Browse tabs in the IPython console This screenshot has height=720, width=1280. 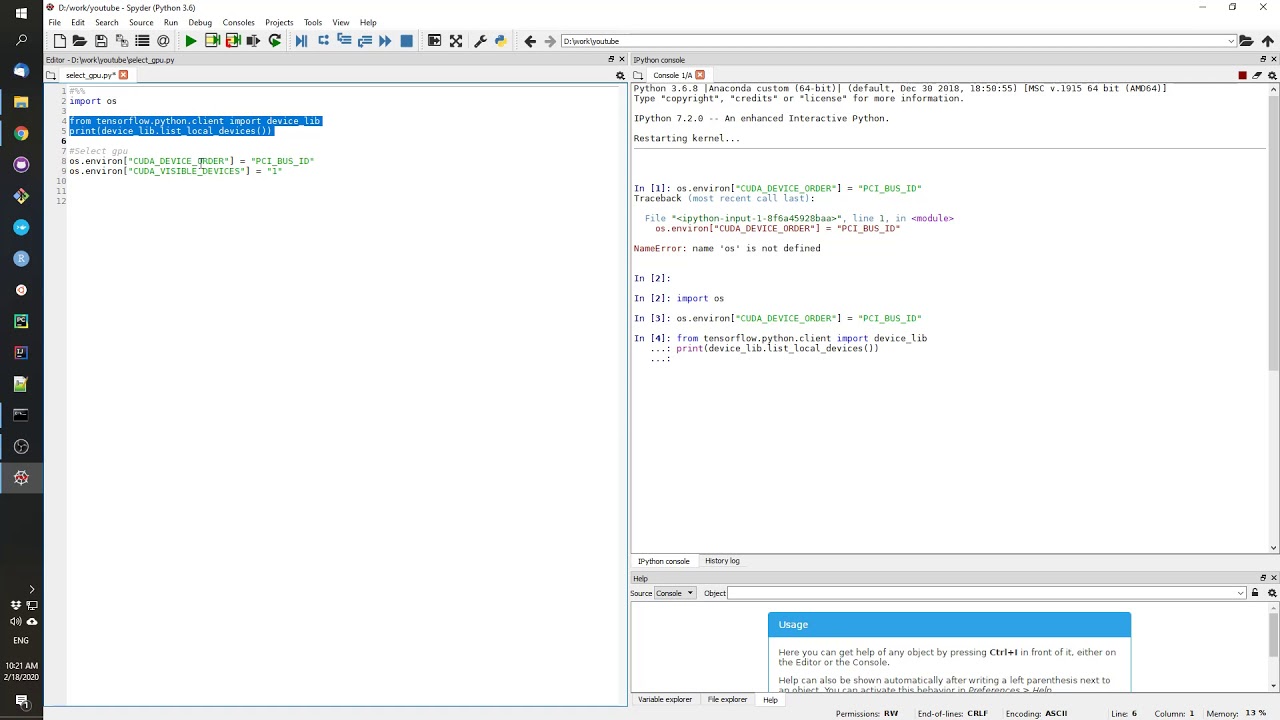click(638, 75)
